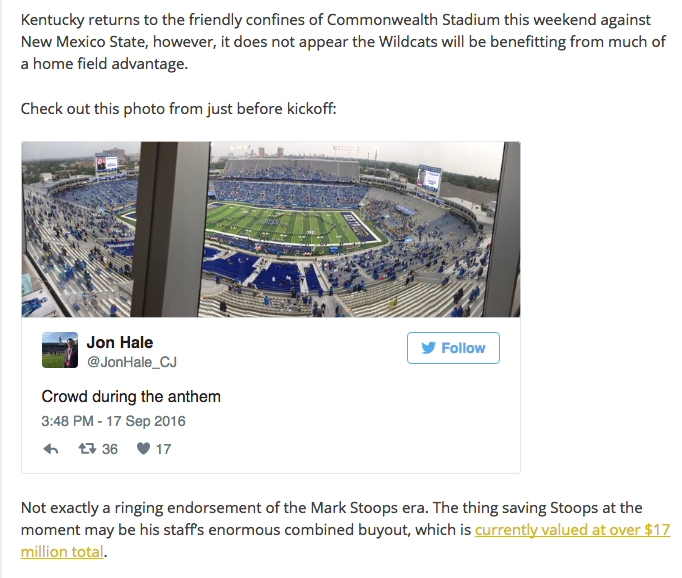Click the Twitter bird icon in Follow button
Image resolution: width=682 pixels, height=578 pixels.
click(x=428, y=348)
